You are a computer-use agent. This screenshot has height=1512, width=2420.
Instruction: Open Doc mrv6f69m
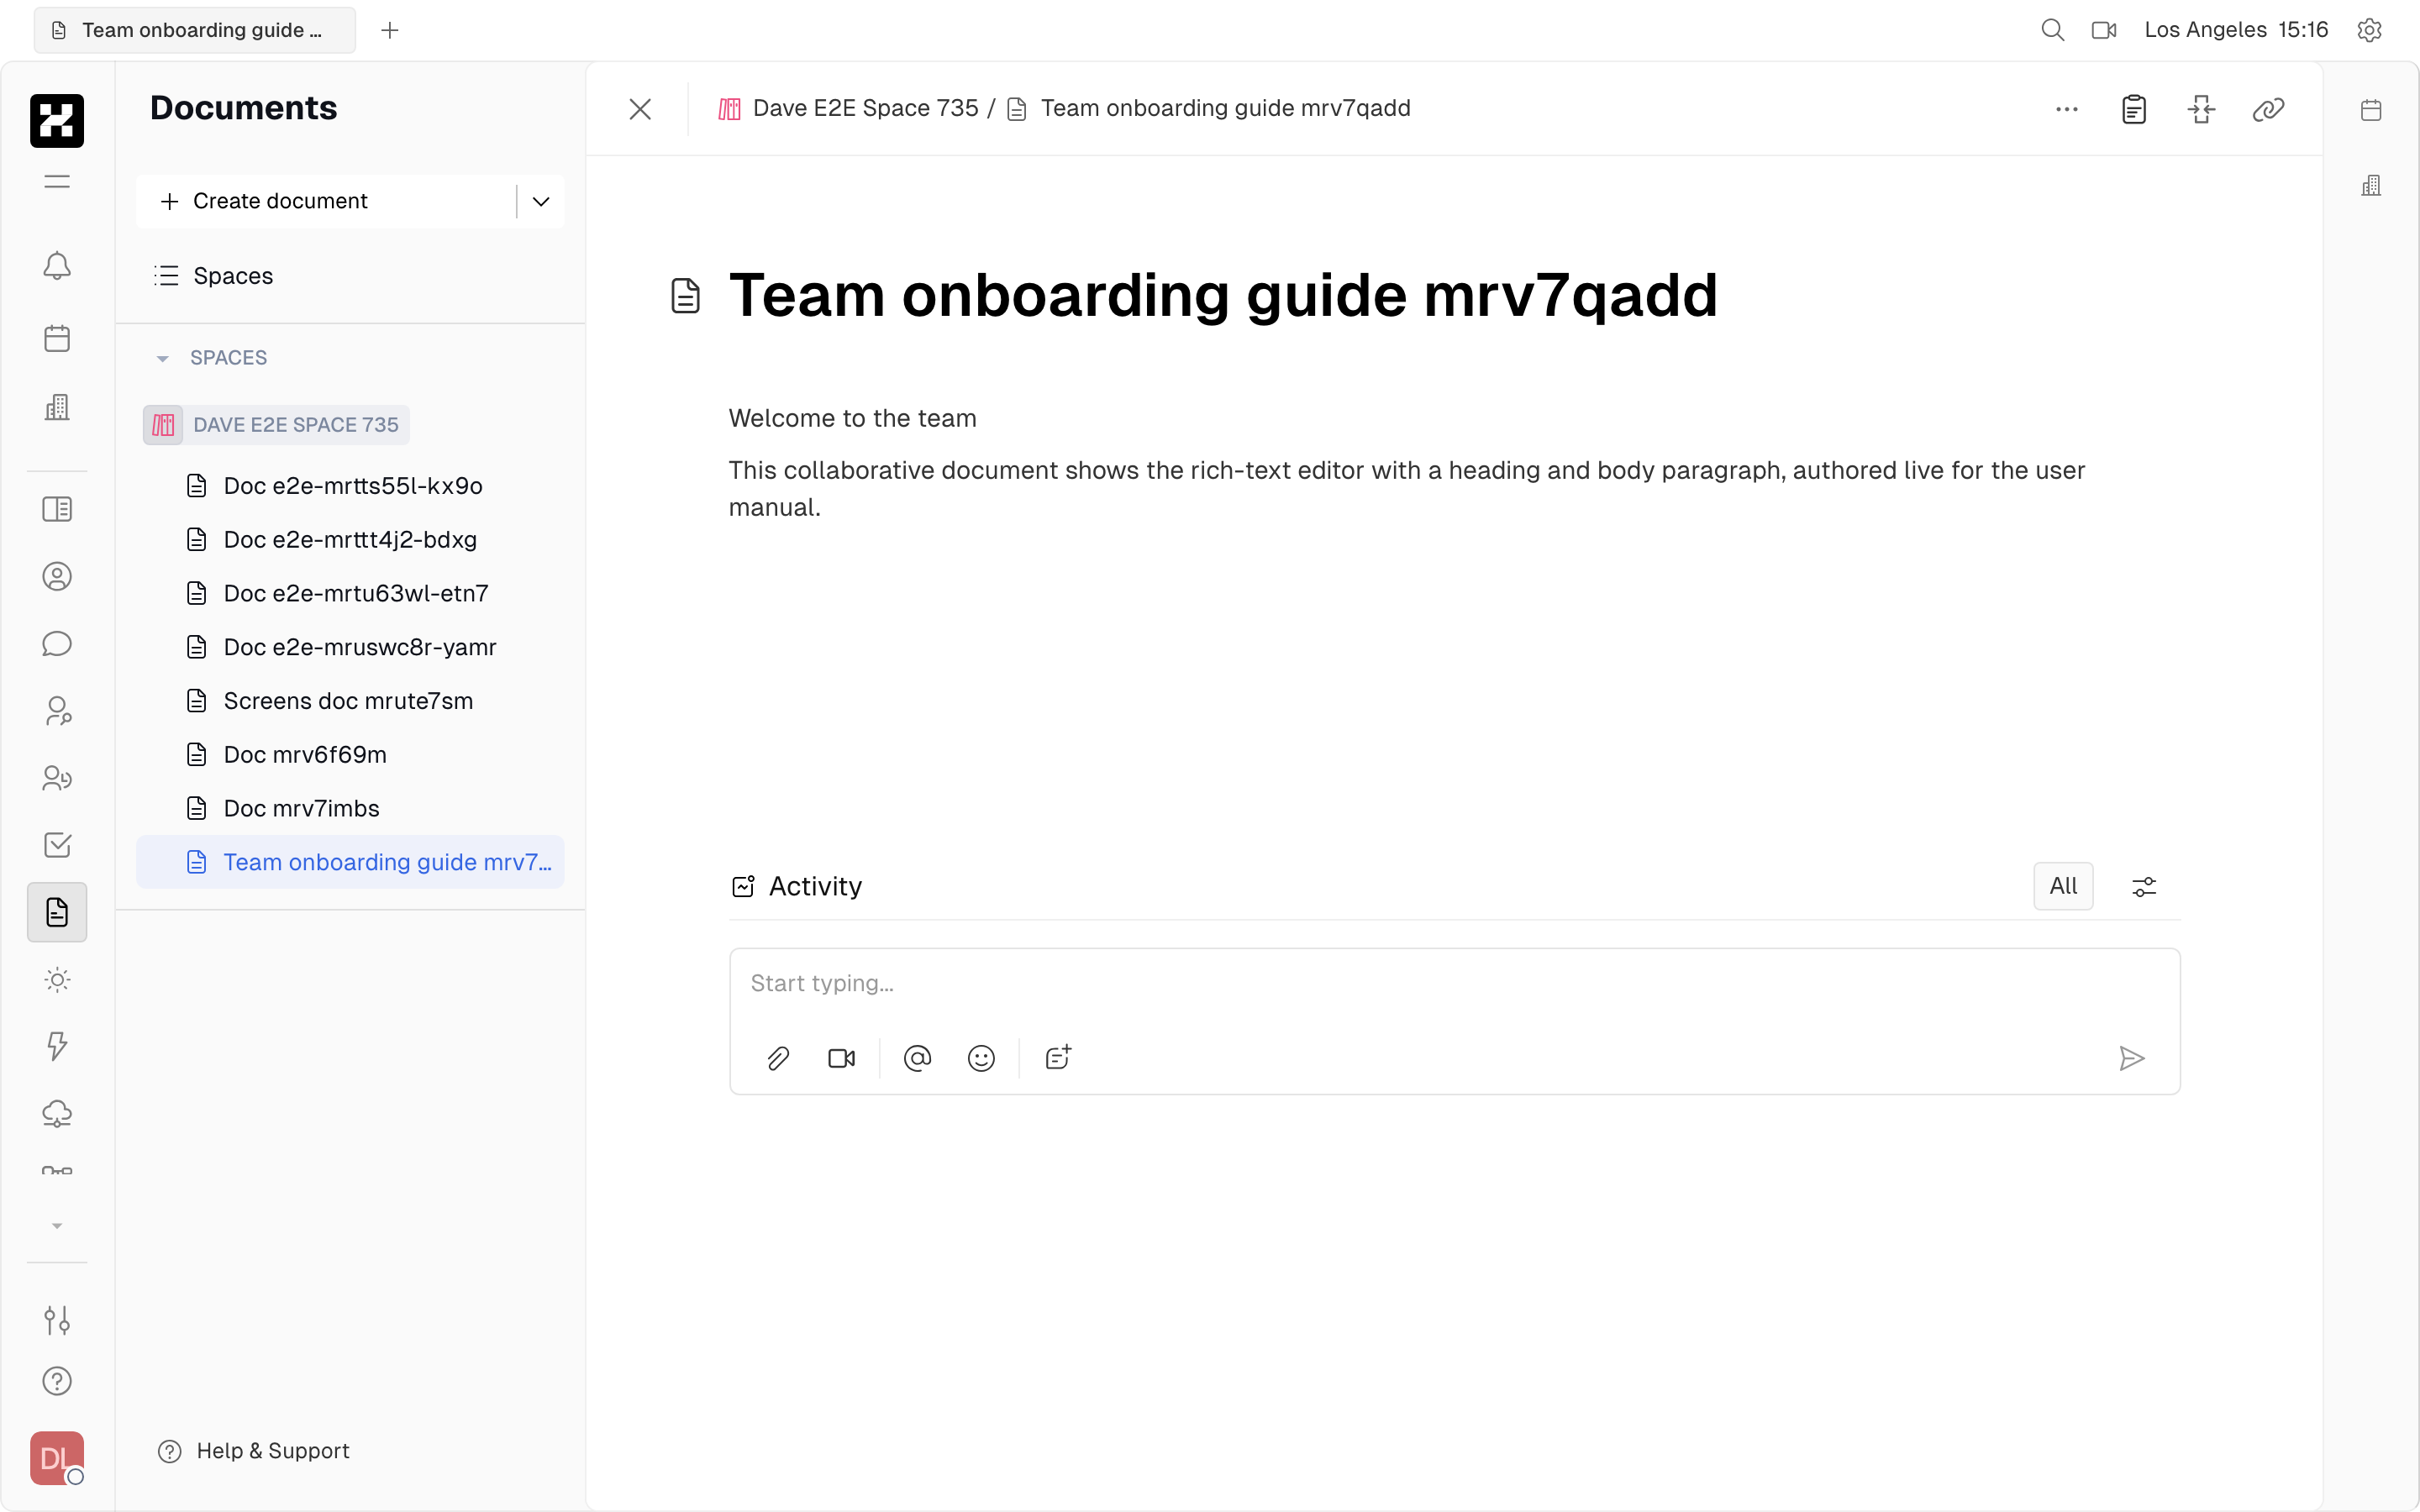pyautogui.click(x=350, y=755)
